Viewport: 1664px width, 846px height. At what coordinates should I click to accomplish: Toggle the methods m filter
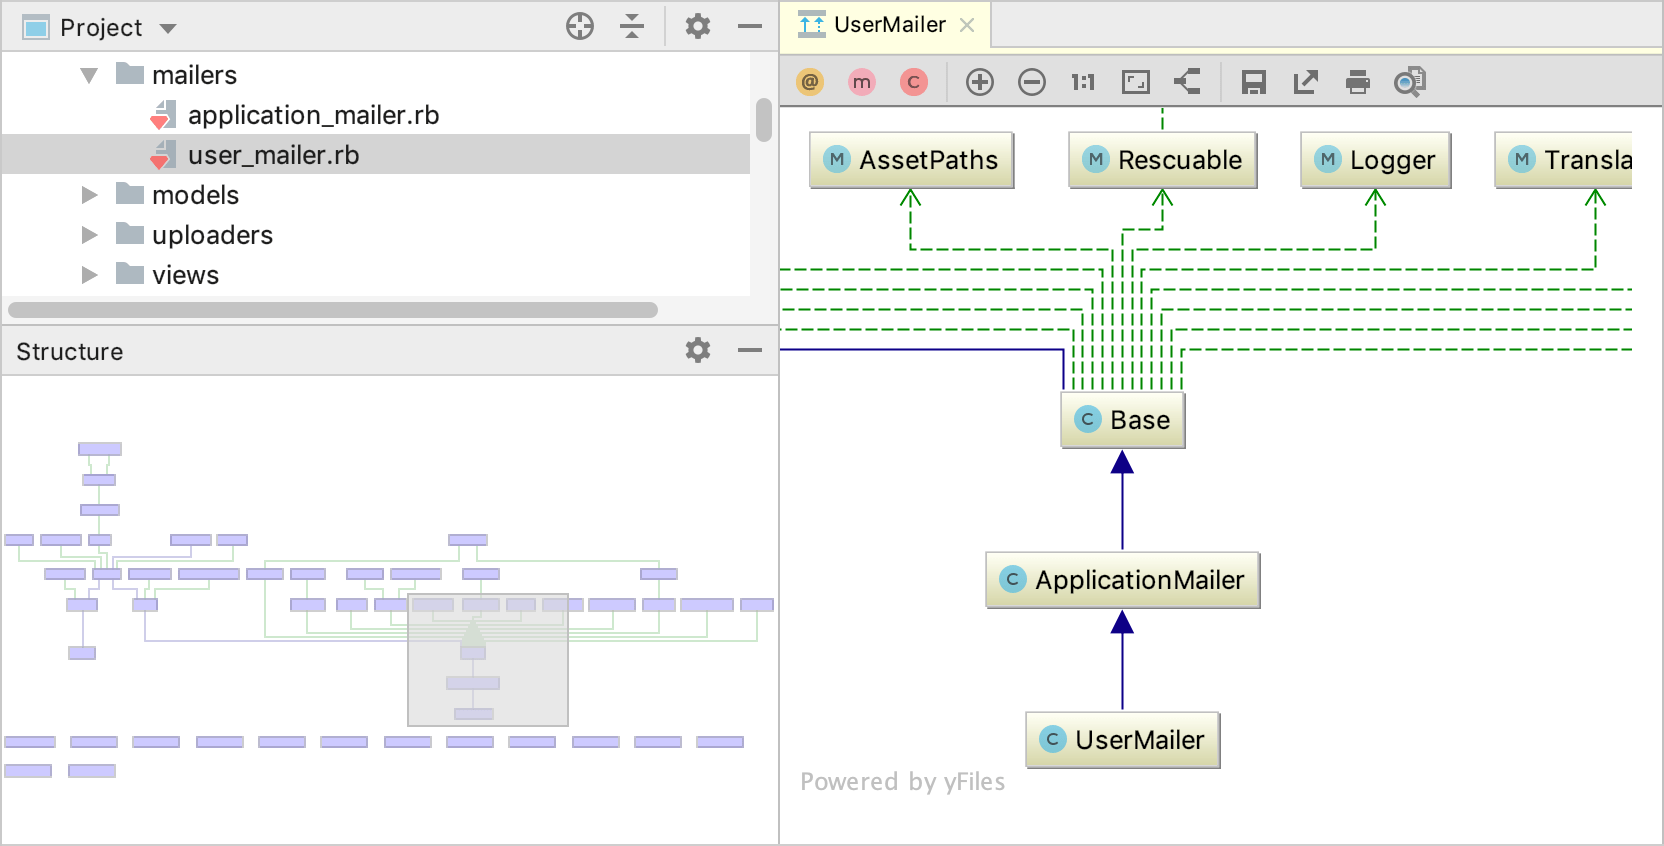click(862, 82)
